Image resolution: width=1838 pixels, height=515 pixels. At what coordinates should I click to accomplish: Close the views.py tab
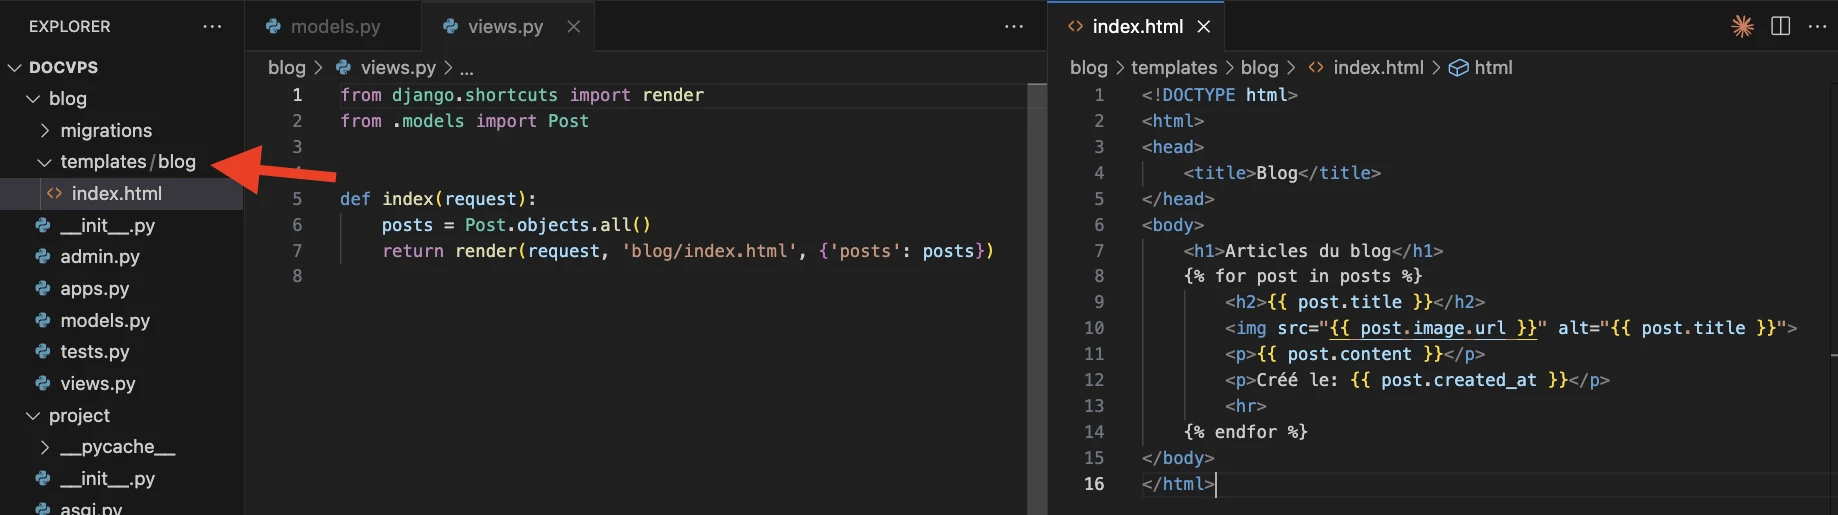tap(574, 27)
